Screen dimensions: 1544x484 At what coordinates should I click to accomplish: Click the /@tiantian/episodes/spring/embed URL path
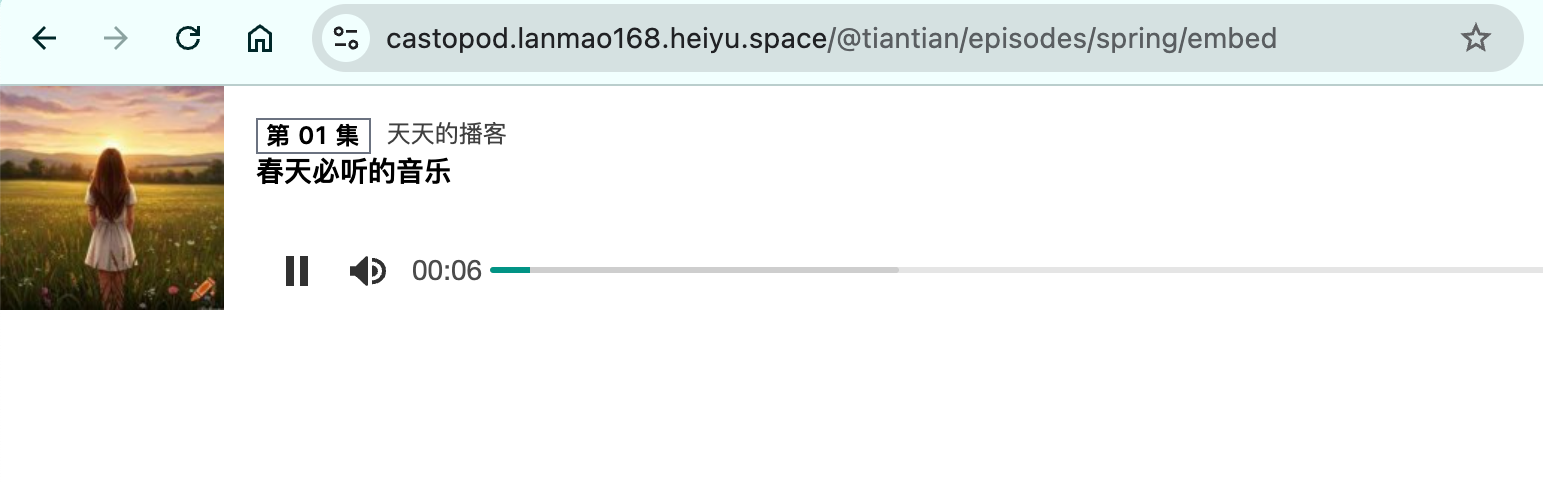(x=1052, y=39)
